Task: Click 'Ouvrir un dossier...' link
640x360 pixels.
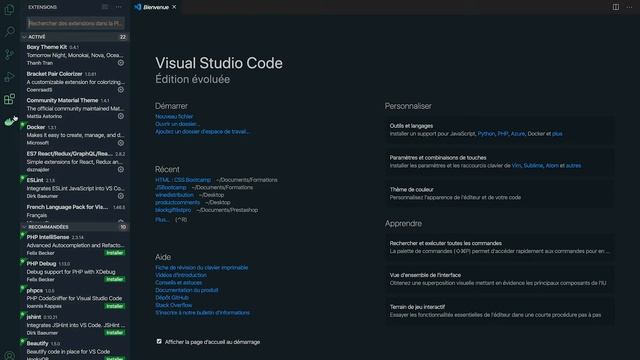Action: pyautogui.click(x=177, y=124)
